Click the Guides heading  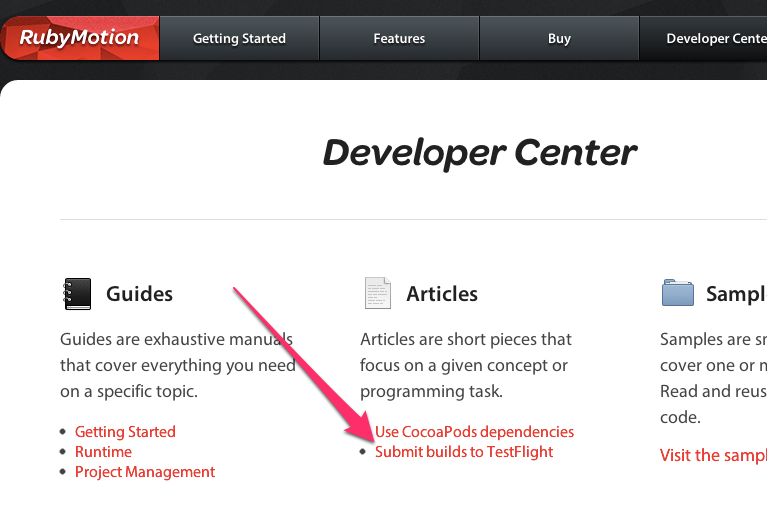139,294
